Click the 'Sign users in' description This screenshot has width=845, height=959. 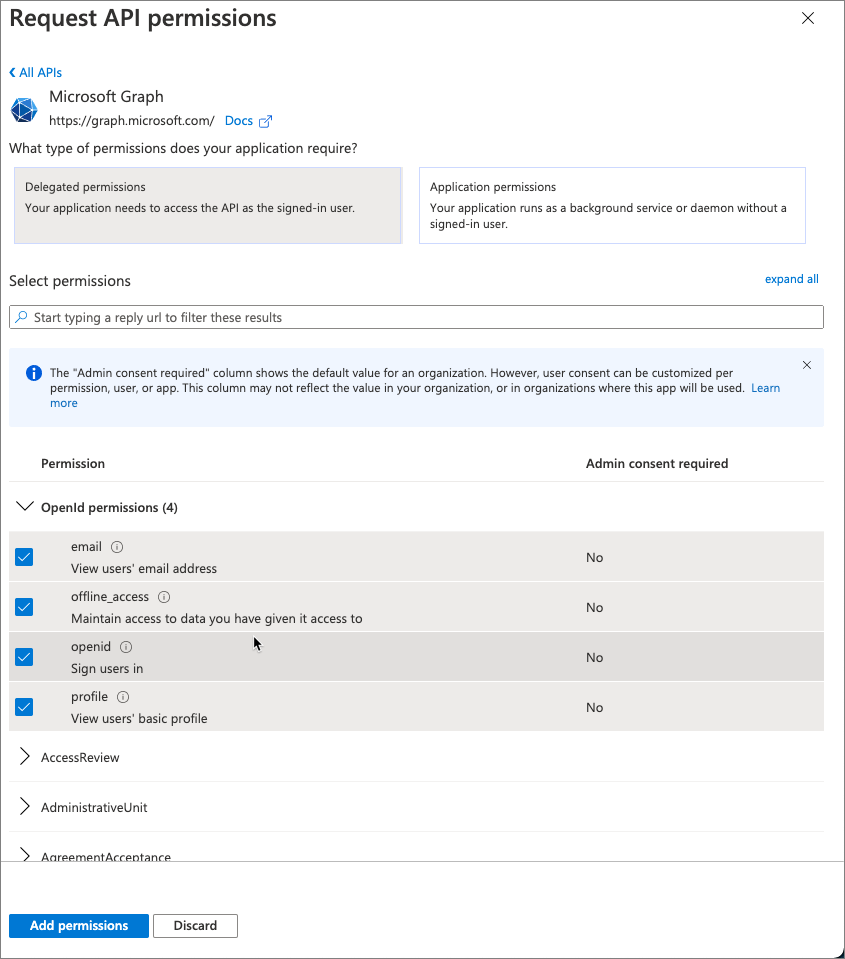tap(107, 668)
